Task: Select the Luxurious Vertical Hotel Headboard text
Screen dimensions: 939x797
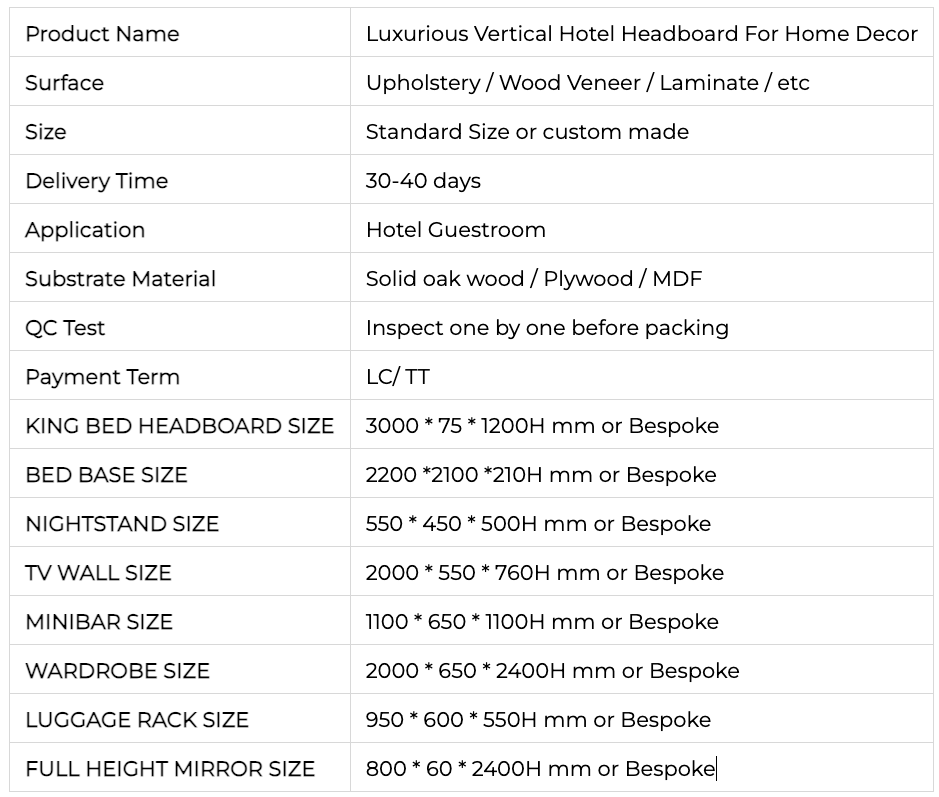Action: click(641, 34)
